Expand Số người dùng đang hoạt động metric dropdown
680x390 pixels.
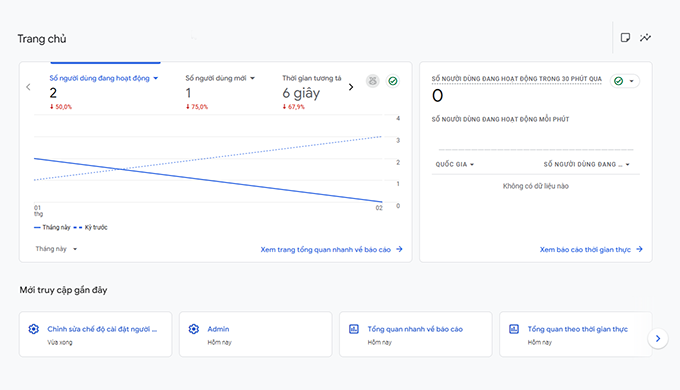tap(156, 79)
